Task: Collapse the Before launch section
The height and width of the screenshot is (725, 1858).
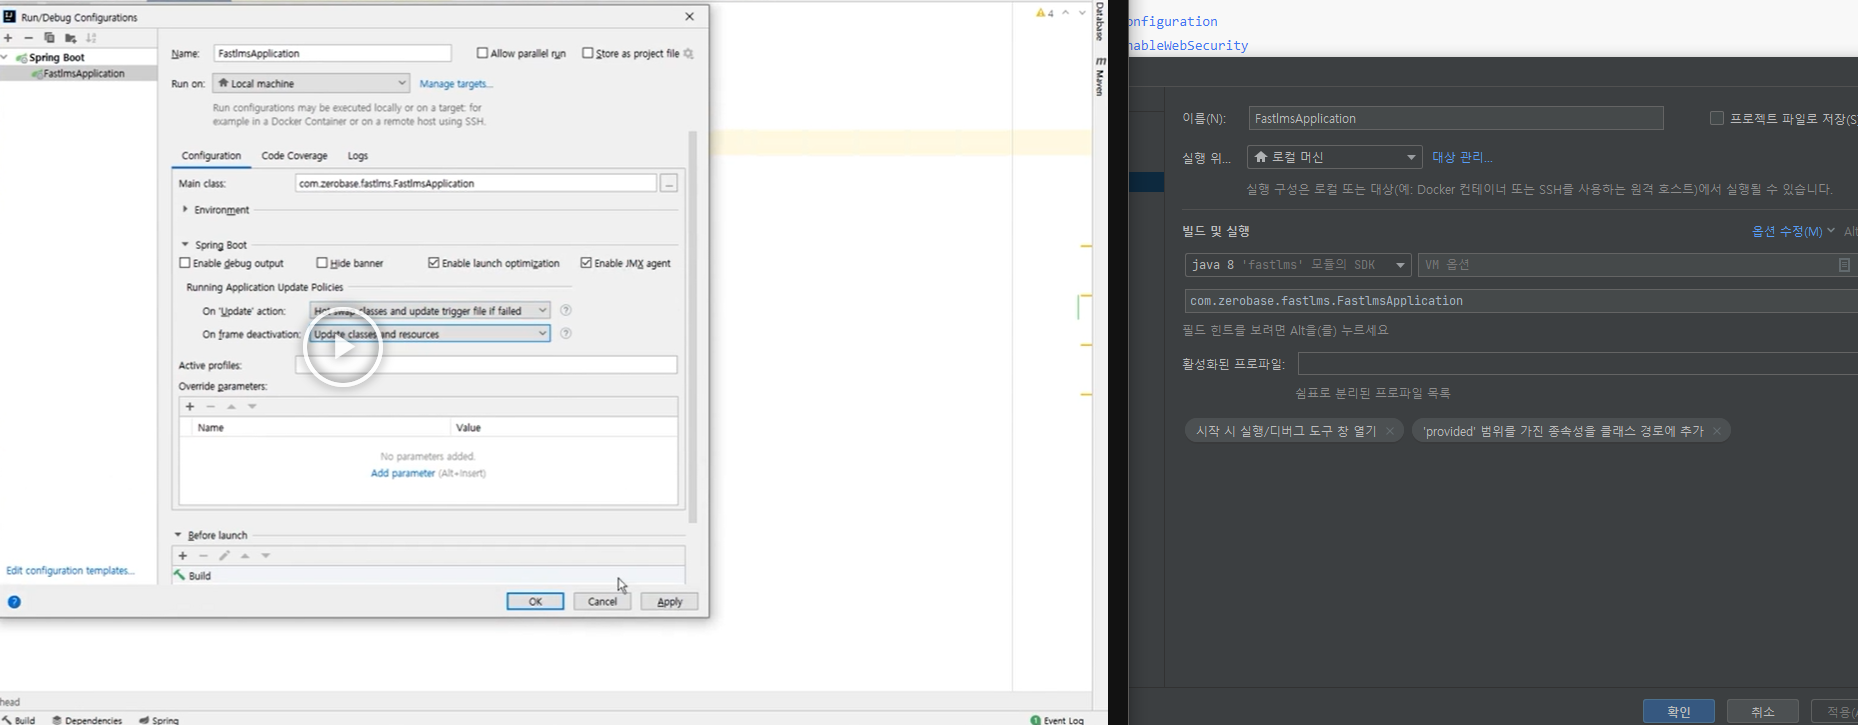Action: click(178, 535)
